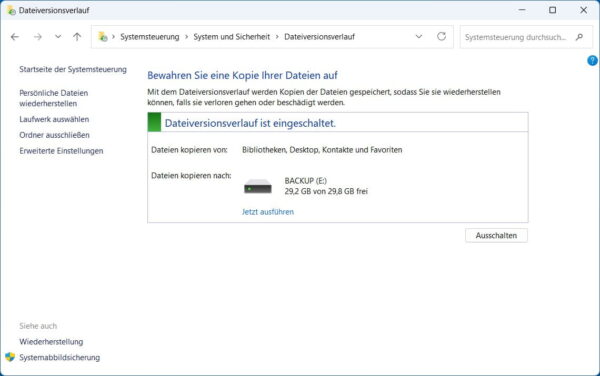600x376 pixels.
Task: Expand the address bar history dropdown
Action: 419,37
